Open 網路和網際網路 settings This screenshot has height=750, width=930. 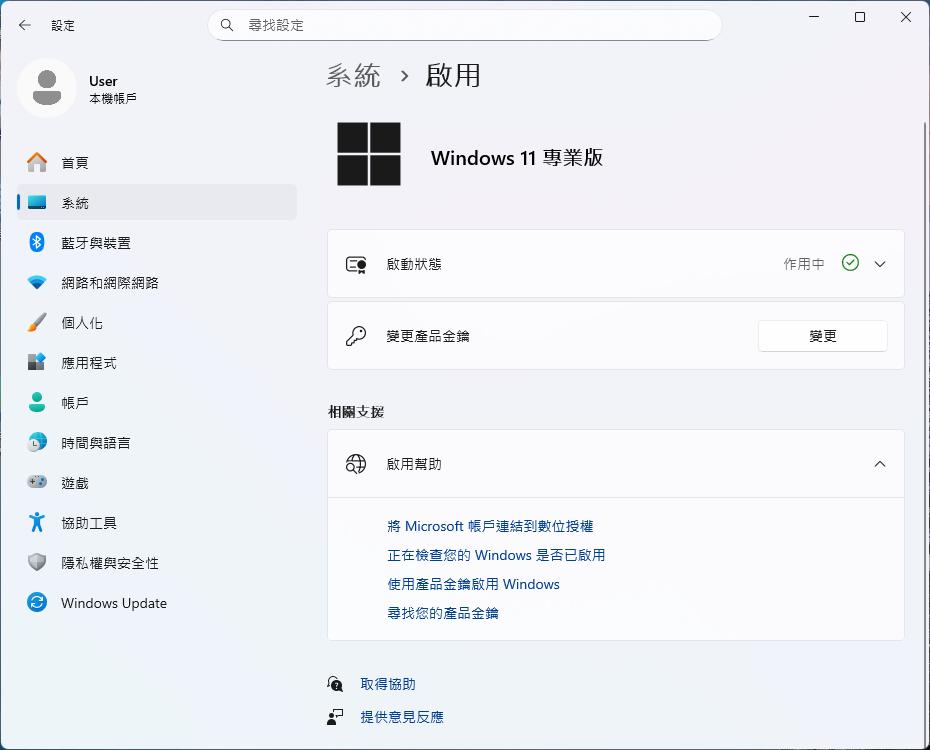[157, 283]
